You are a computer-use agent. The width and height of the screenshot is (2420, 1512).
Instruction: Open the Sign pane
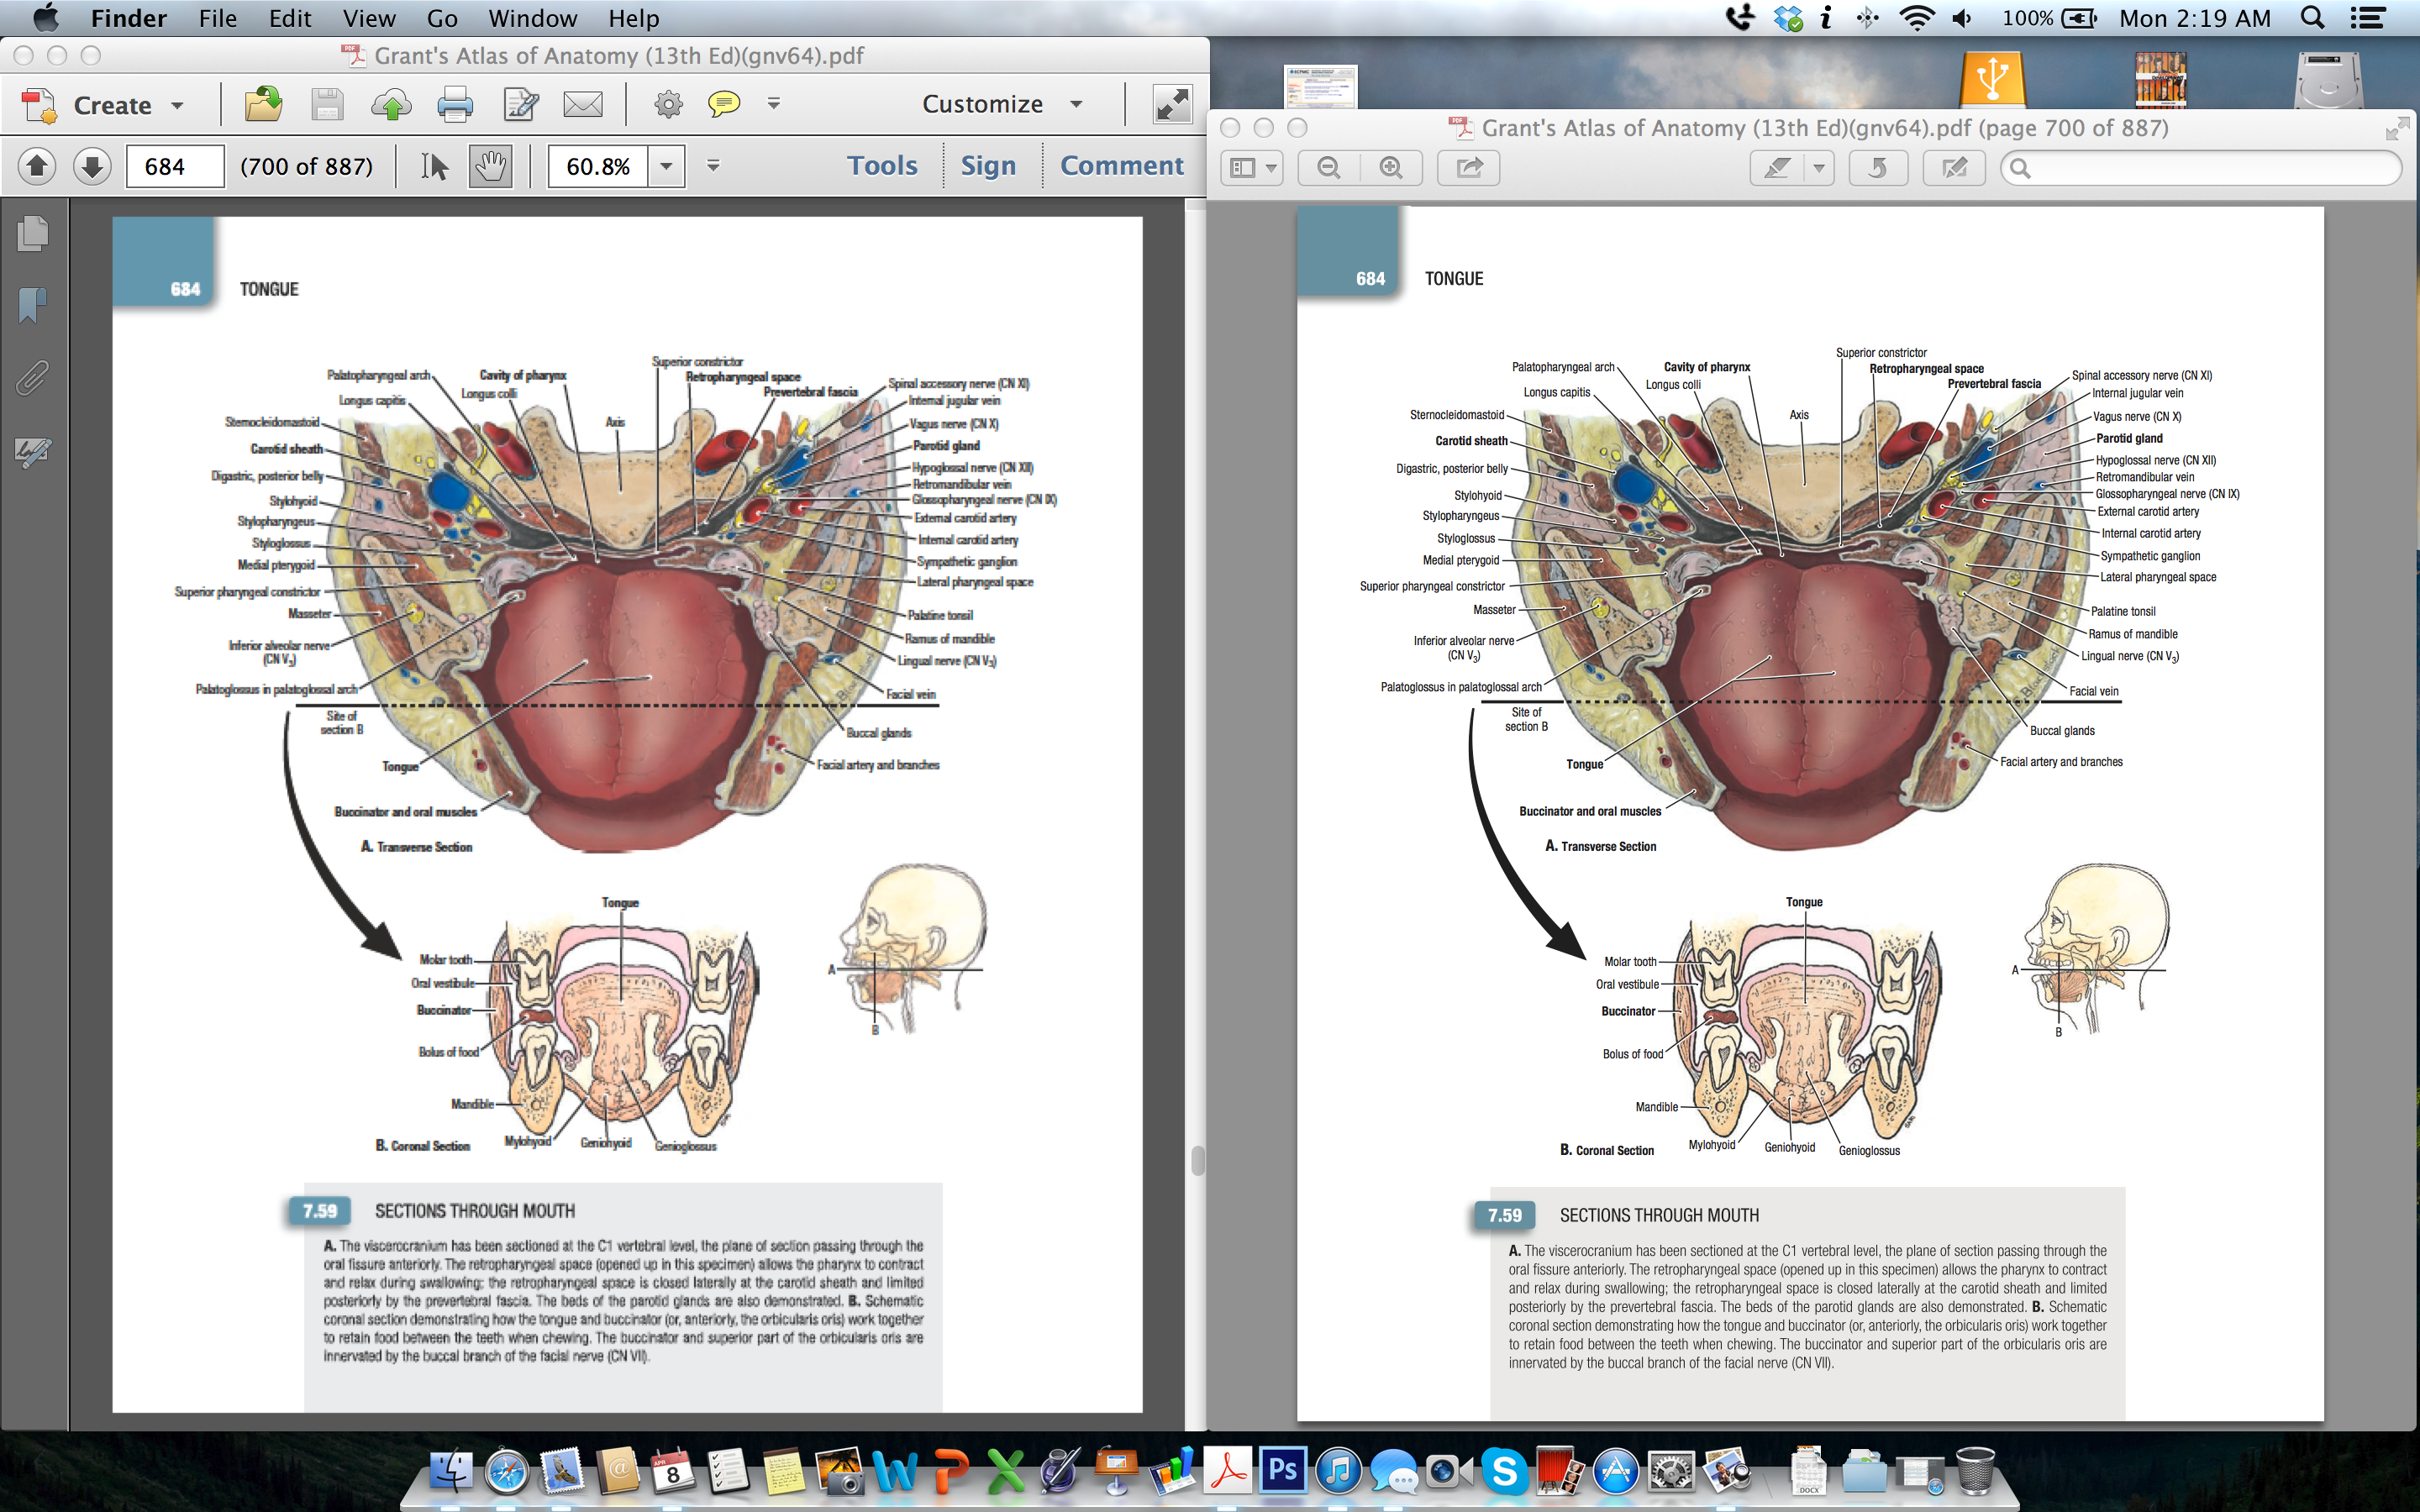[x=988, y=166]
